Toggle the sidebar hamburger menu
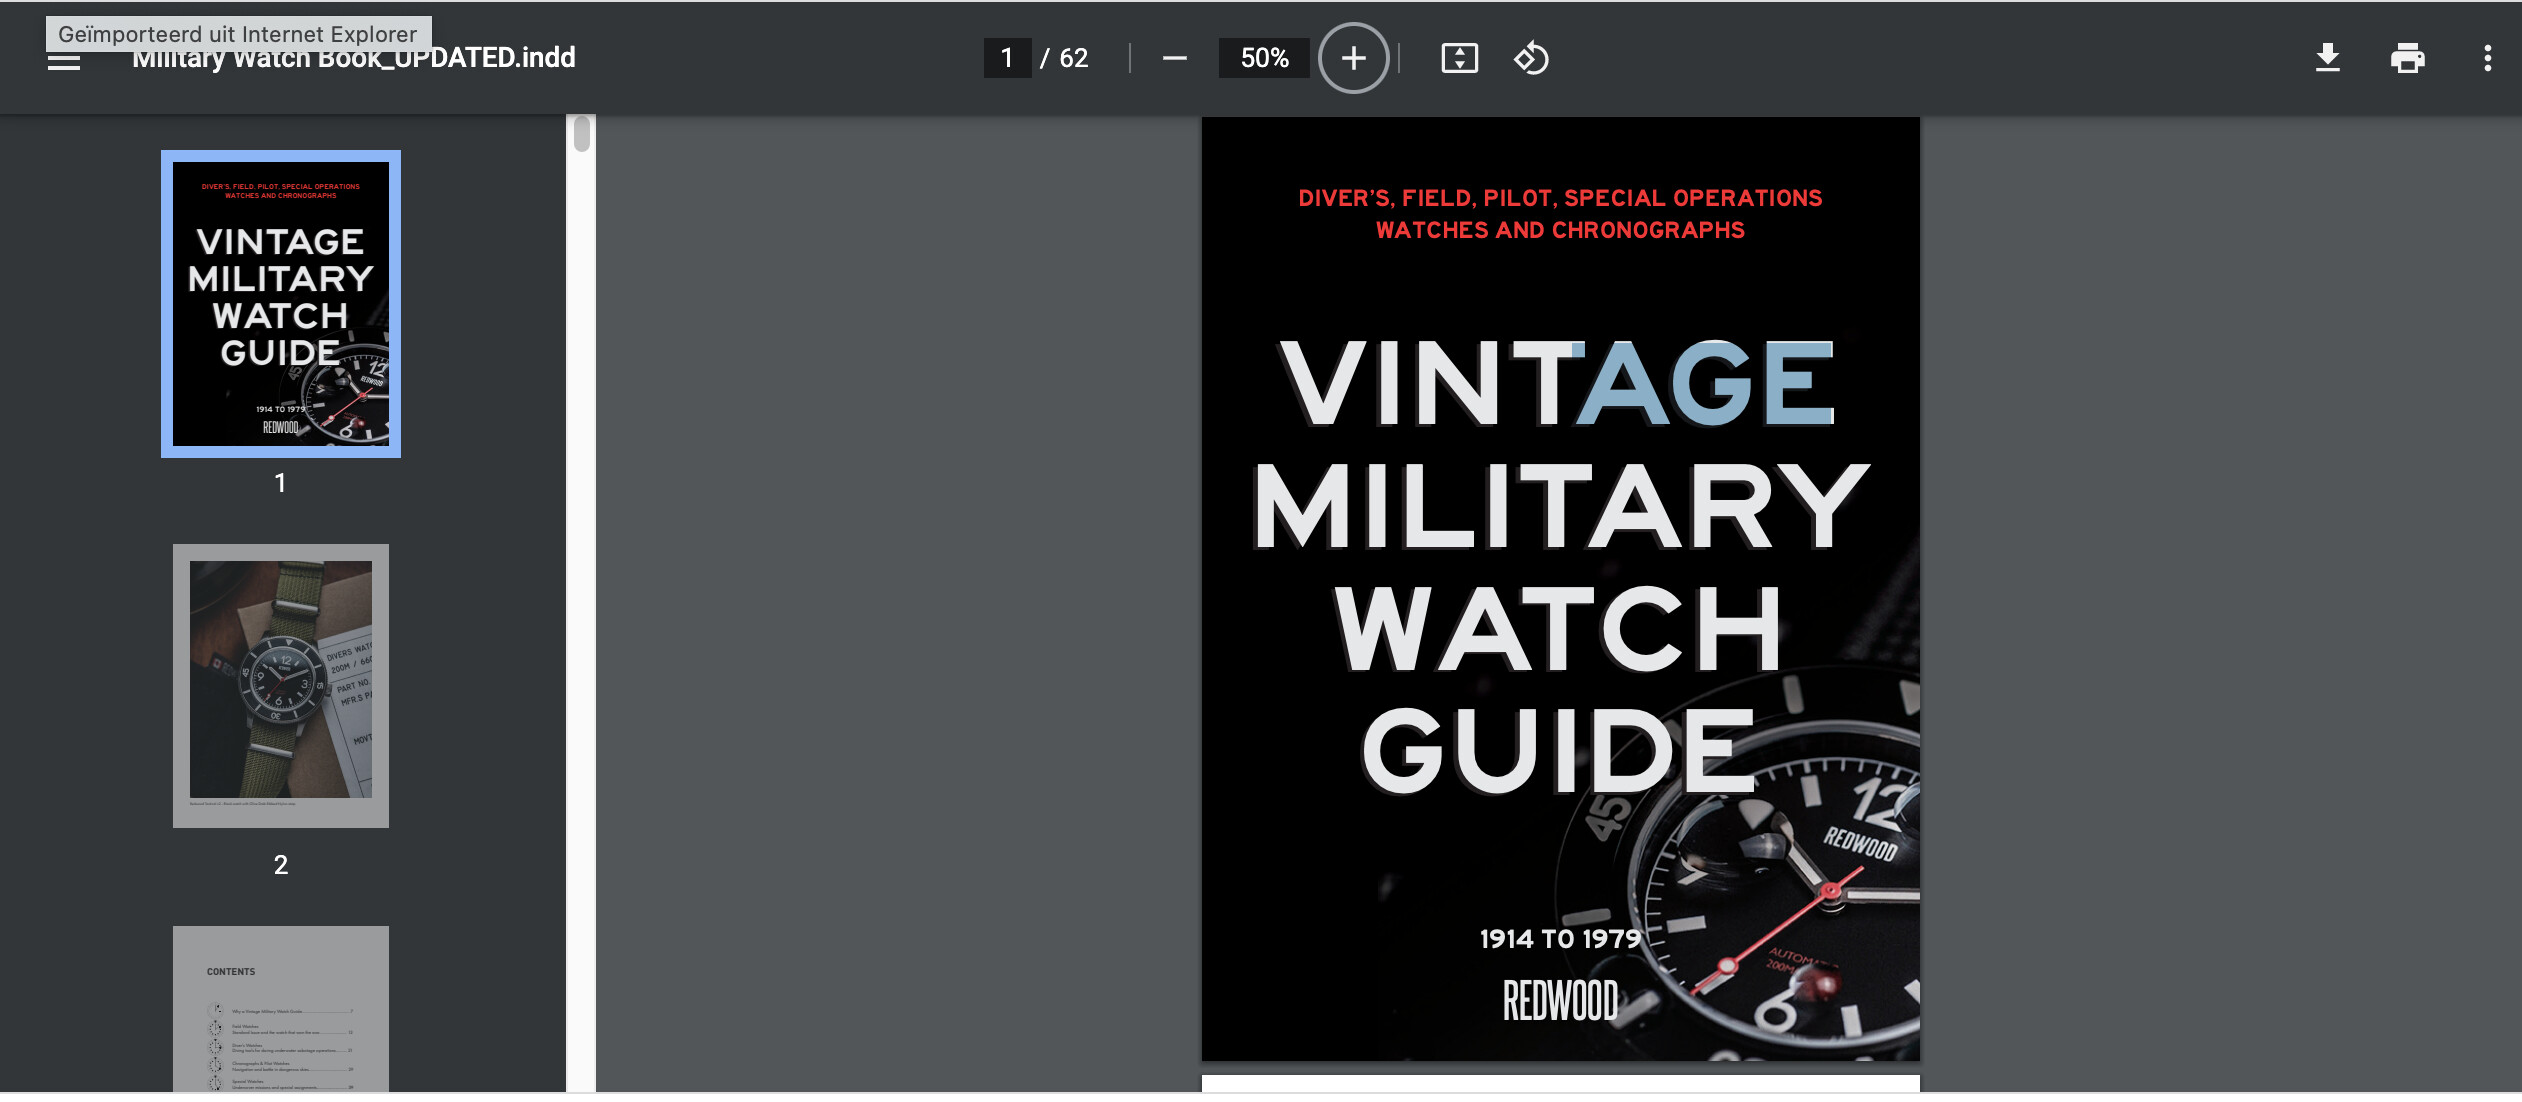Viewport: 2522px width, 1102px height. click(64, 60)
